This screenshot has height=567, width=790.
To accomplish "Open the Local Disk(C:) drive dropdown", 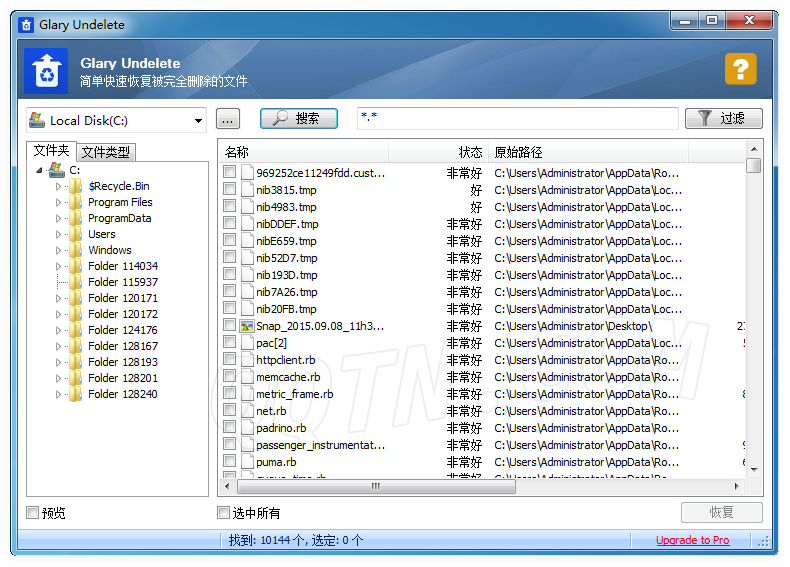I will point(198,120).
